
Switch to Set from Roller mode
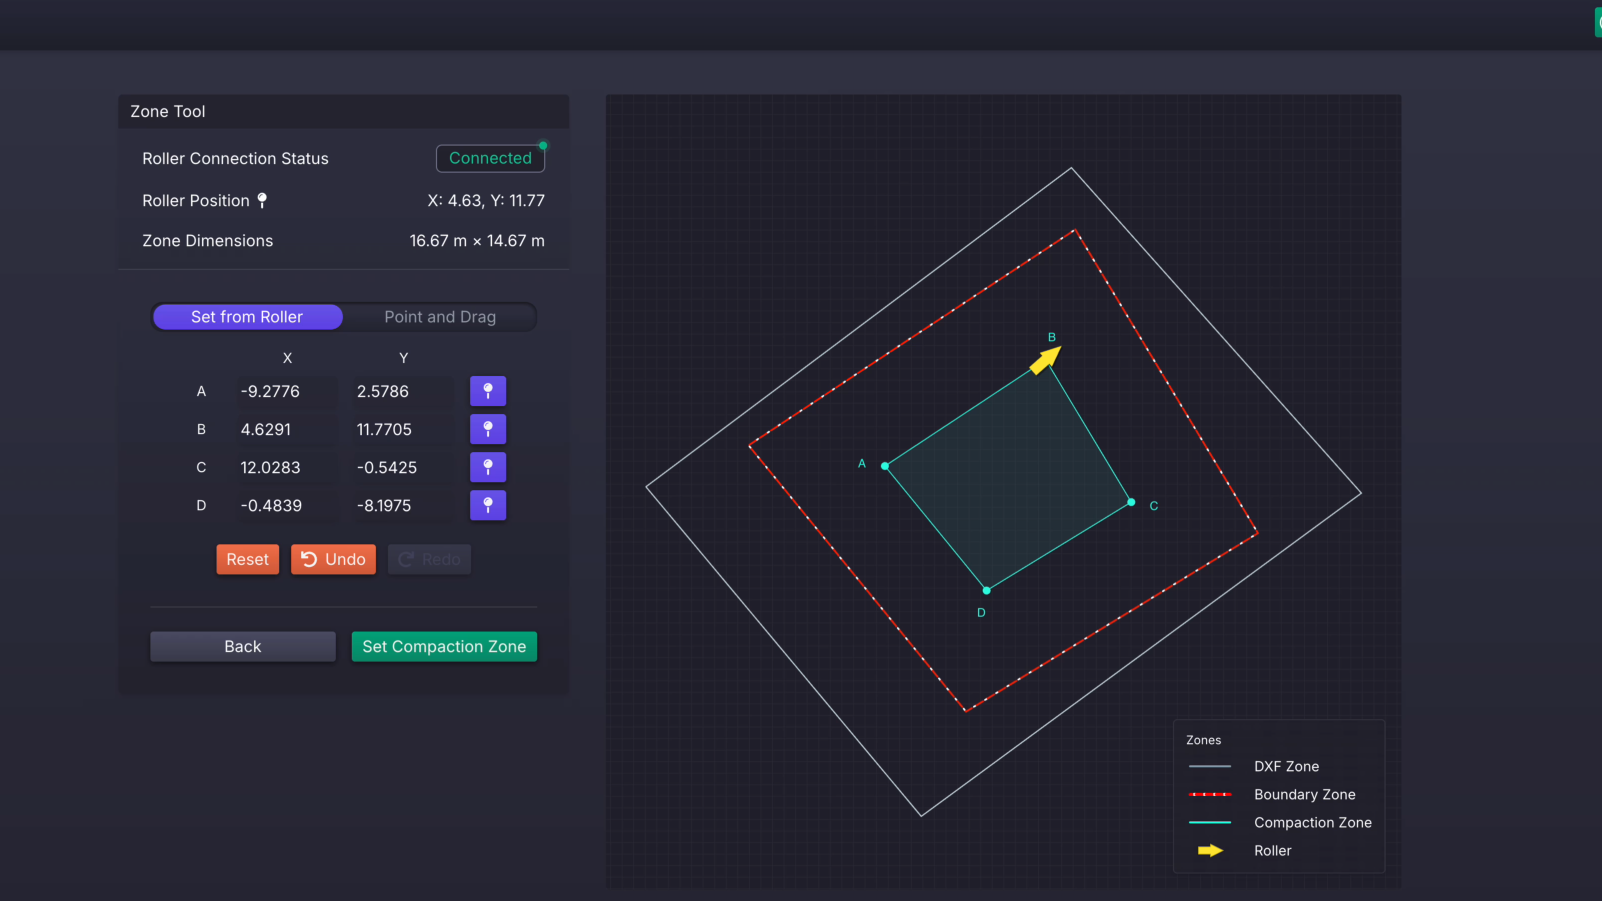[x=247, y=317]
